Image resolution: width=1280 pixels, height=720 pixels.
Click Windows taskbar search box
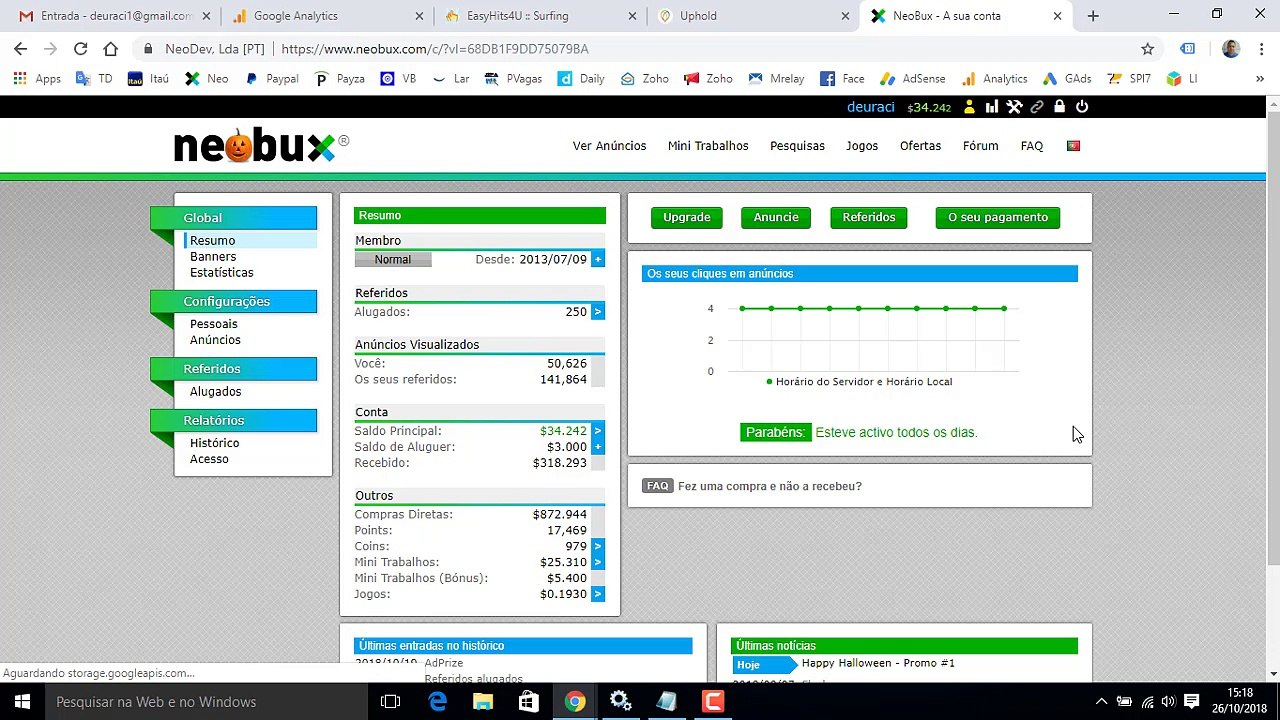pos(205,702)
